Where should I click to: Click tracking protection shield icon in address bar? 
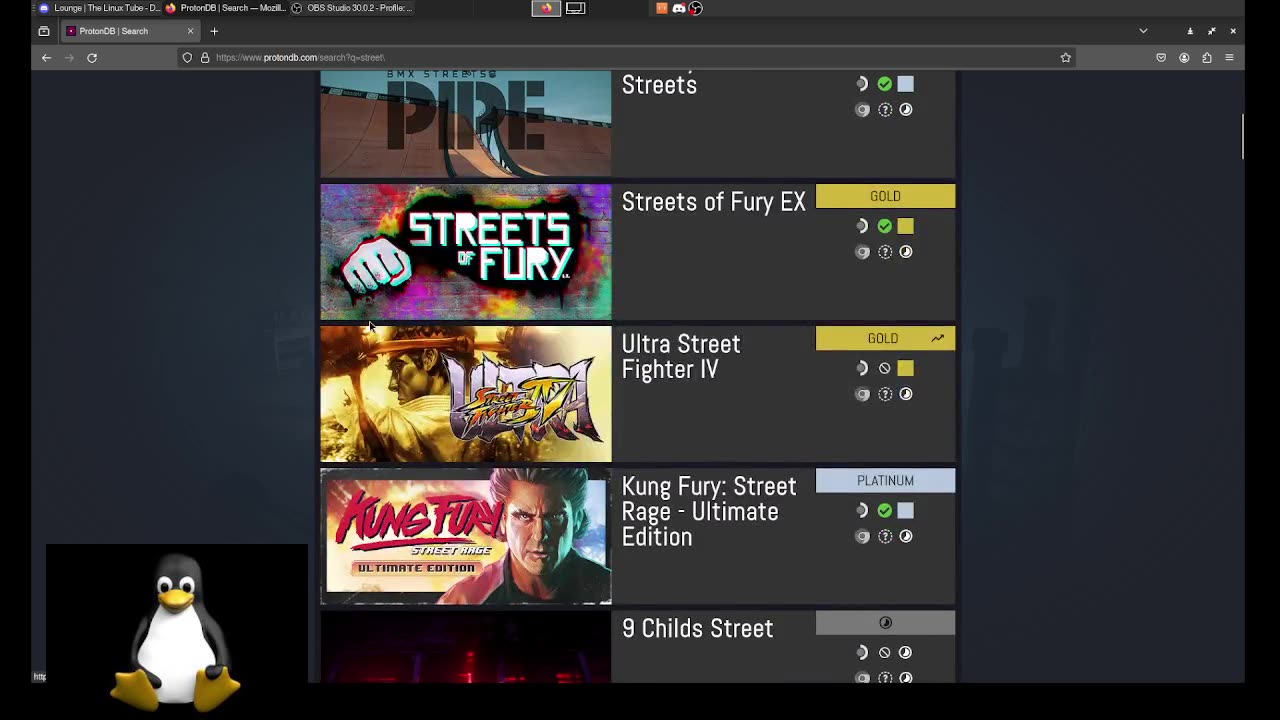187,58
